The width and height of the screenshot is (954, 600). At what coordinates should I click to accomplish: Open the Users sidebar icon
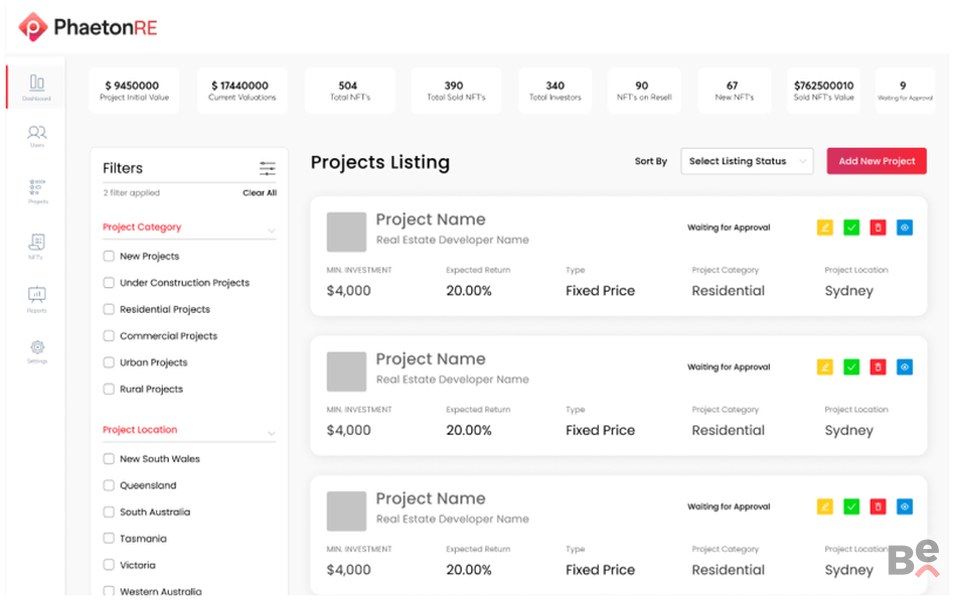click(x=37, y=134)
